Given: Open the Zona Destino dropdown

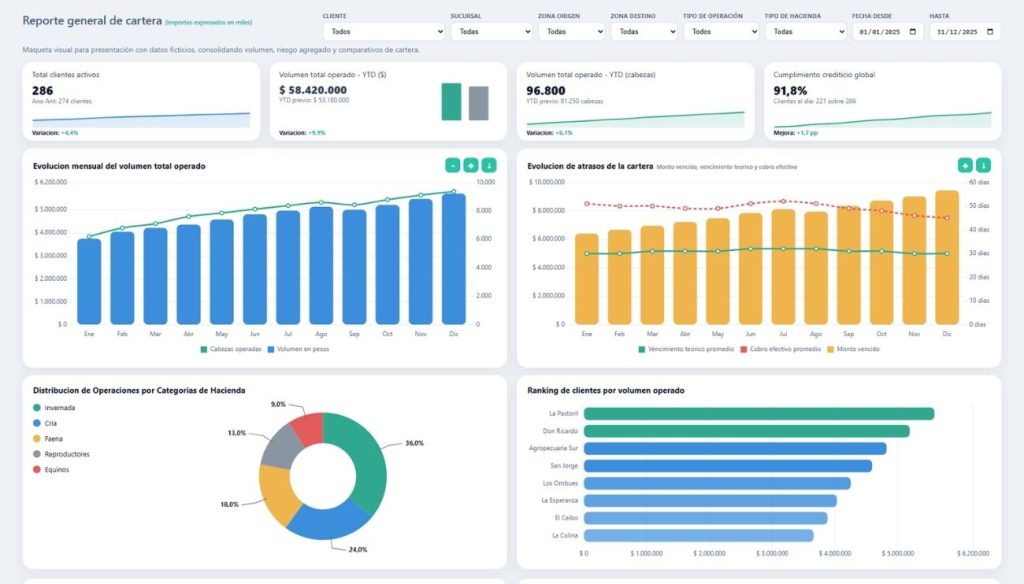Looking at the screenshot, I should (x=643, y=31).
